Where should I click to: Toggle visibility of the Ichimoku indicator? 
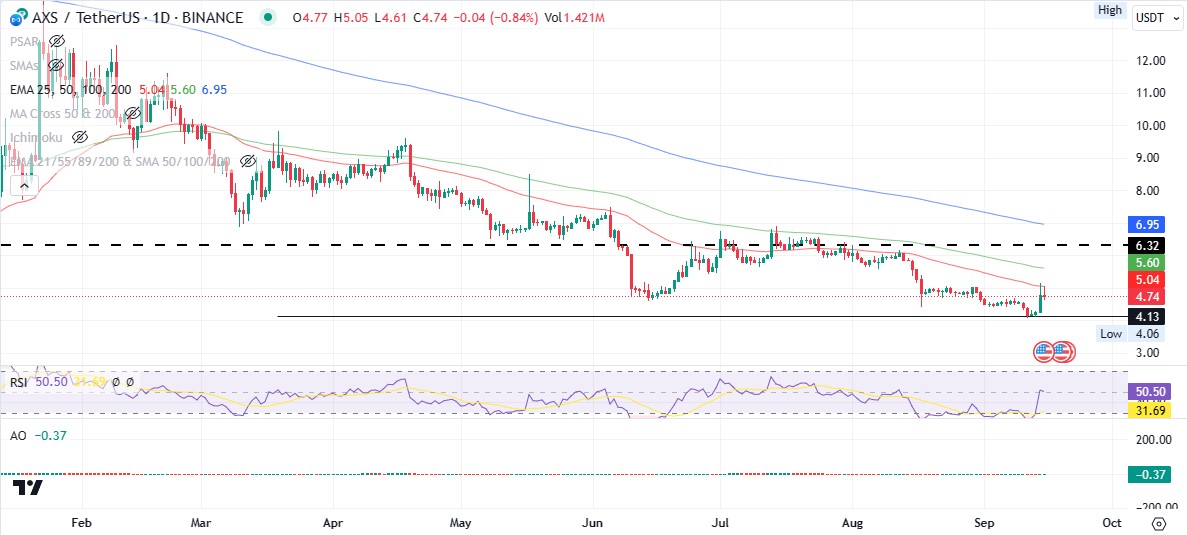(x=79, y=138)
